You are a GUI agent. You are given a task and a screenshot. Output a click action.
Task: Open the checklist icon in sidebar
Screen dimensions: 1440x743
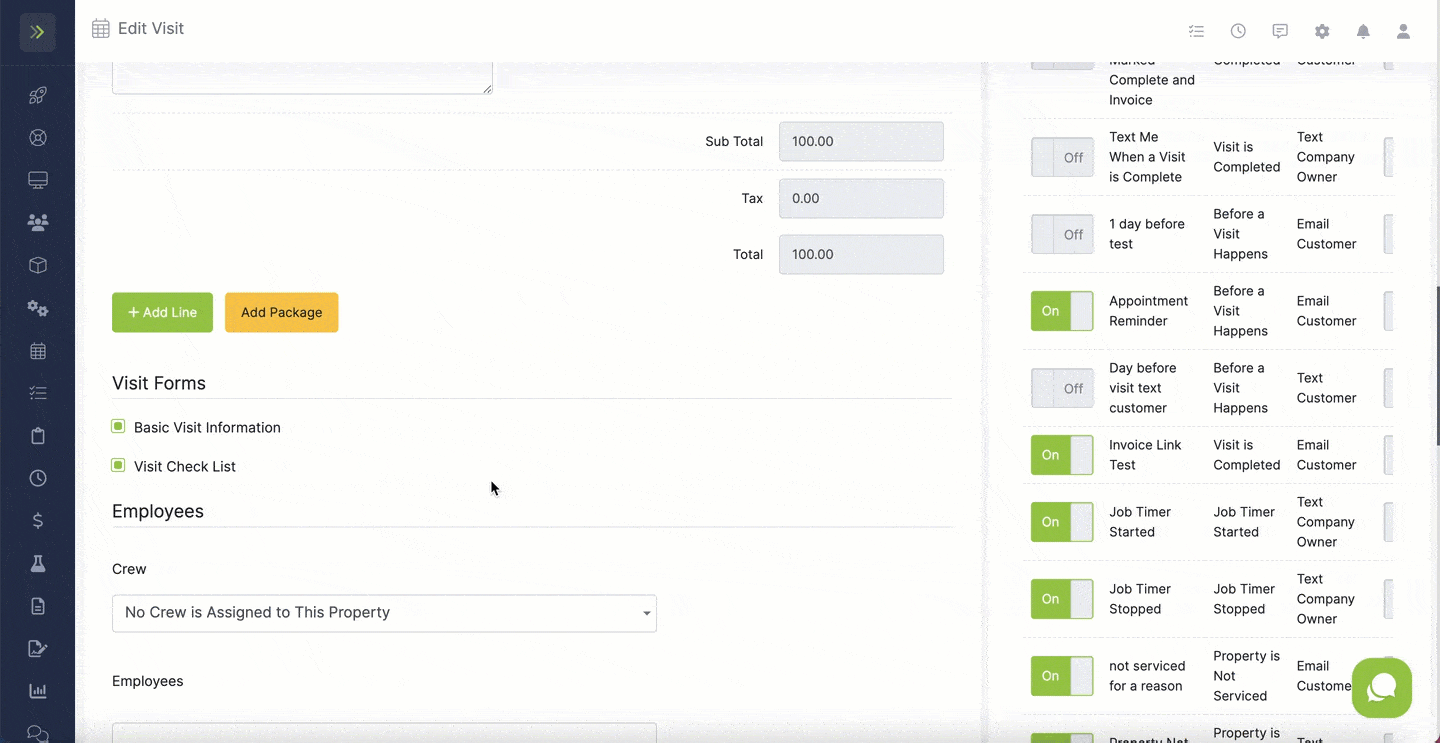(x=37, y=393)
